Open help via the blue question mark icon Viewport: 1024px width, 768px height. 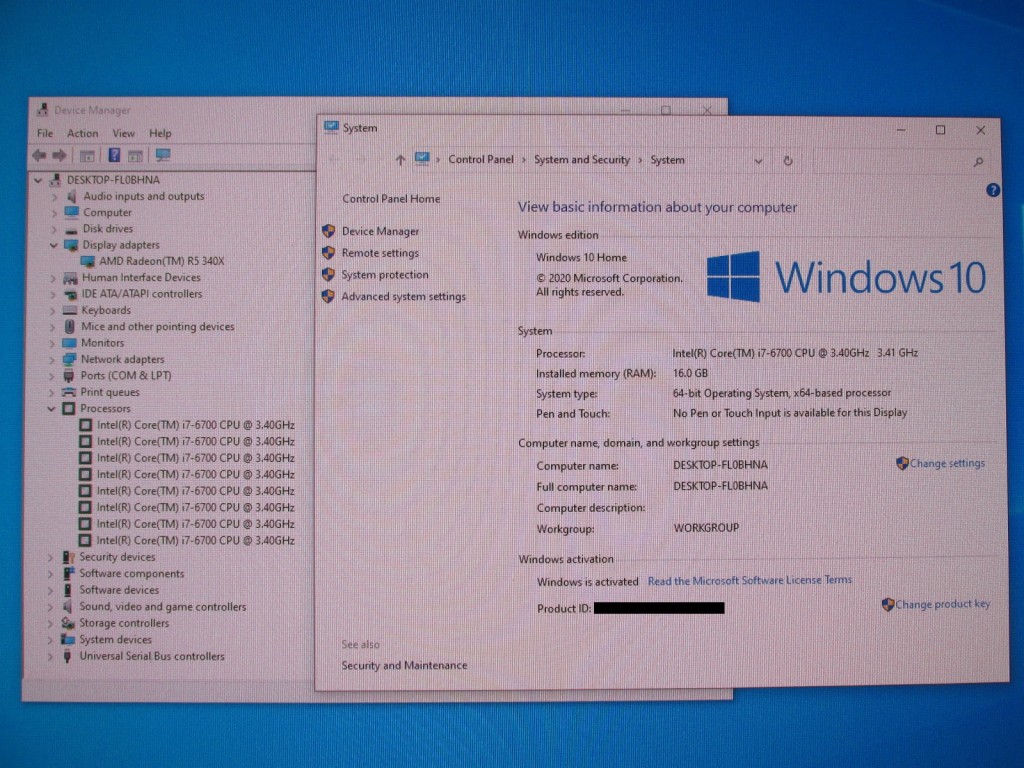[993, 190]
